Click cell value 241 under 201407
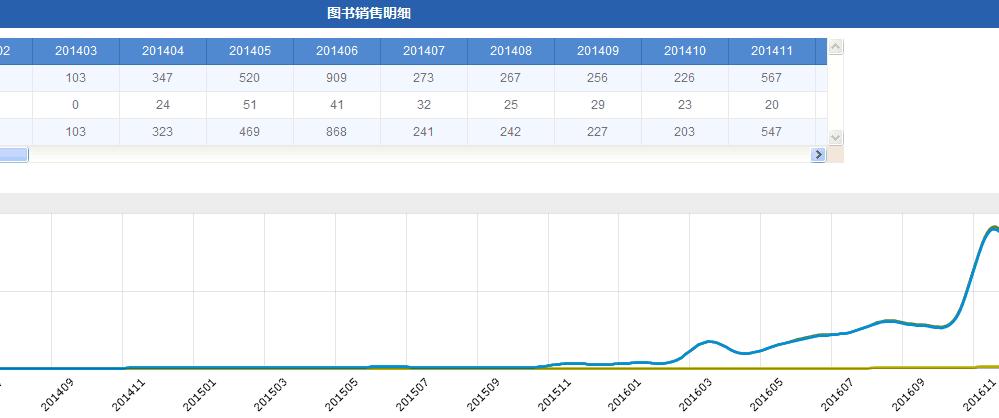Image resolution: width=999 pixels, height=418 pixels. [x=424, y=132]
